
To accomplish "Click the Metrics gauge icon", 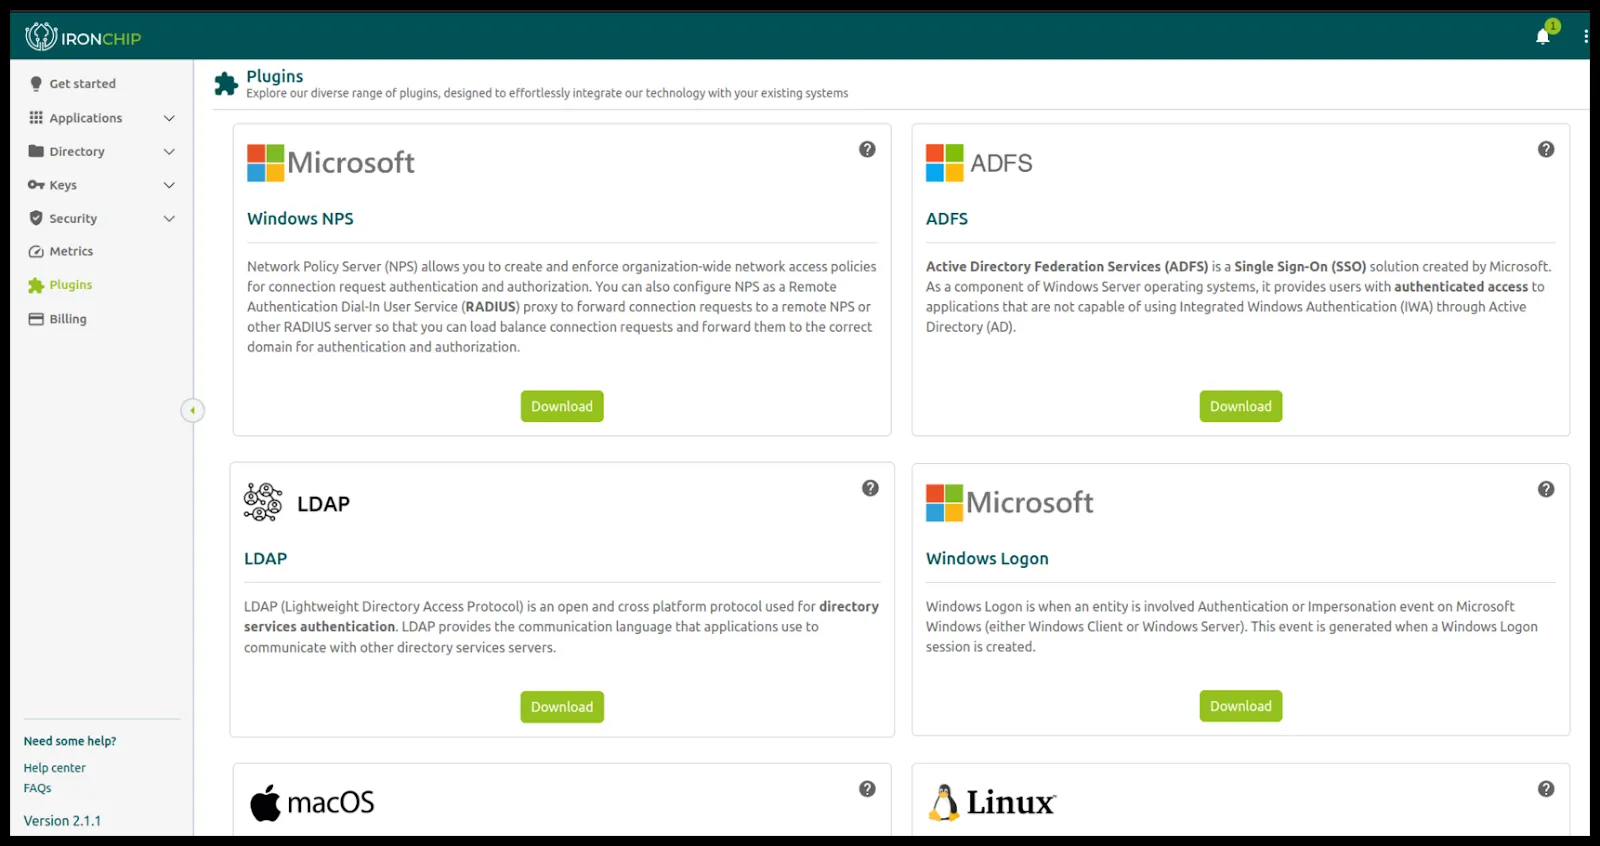I will click(36, 252).
